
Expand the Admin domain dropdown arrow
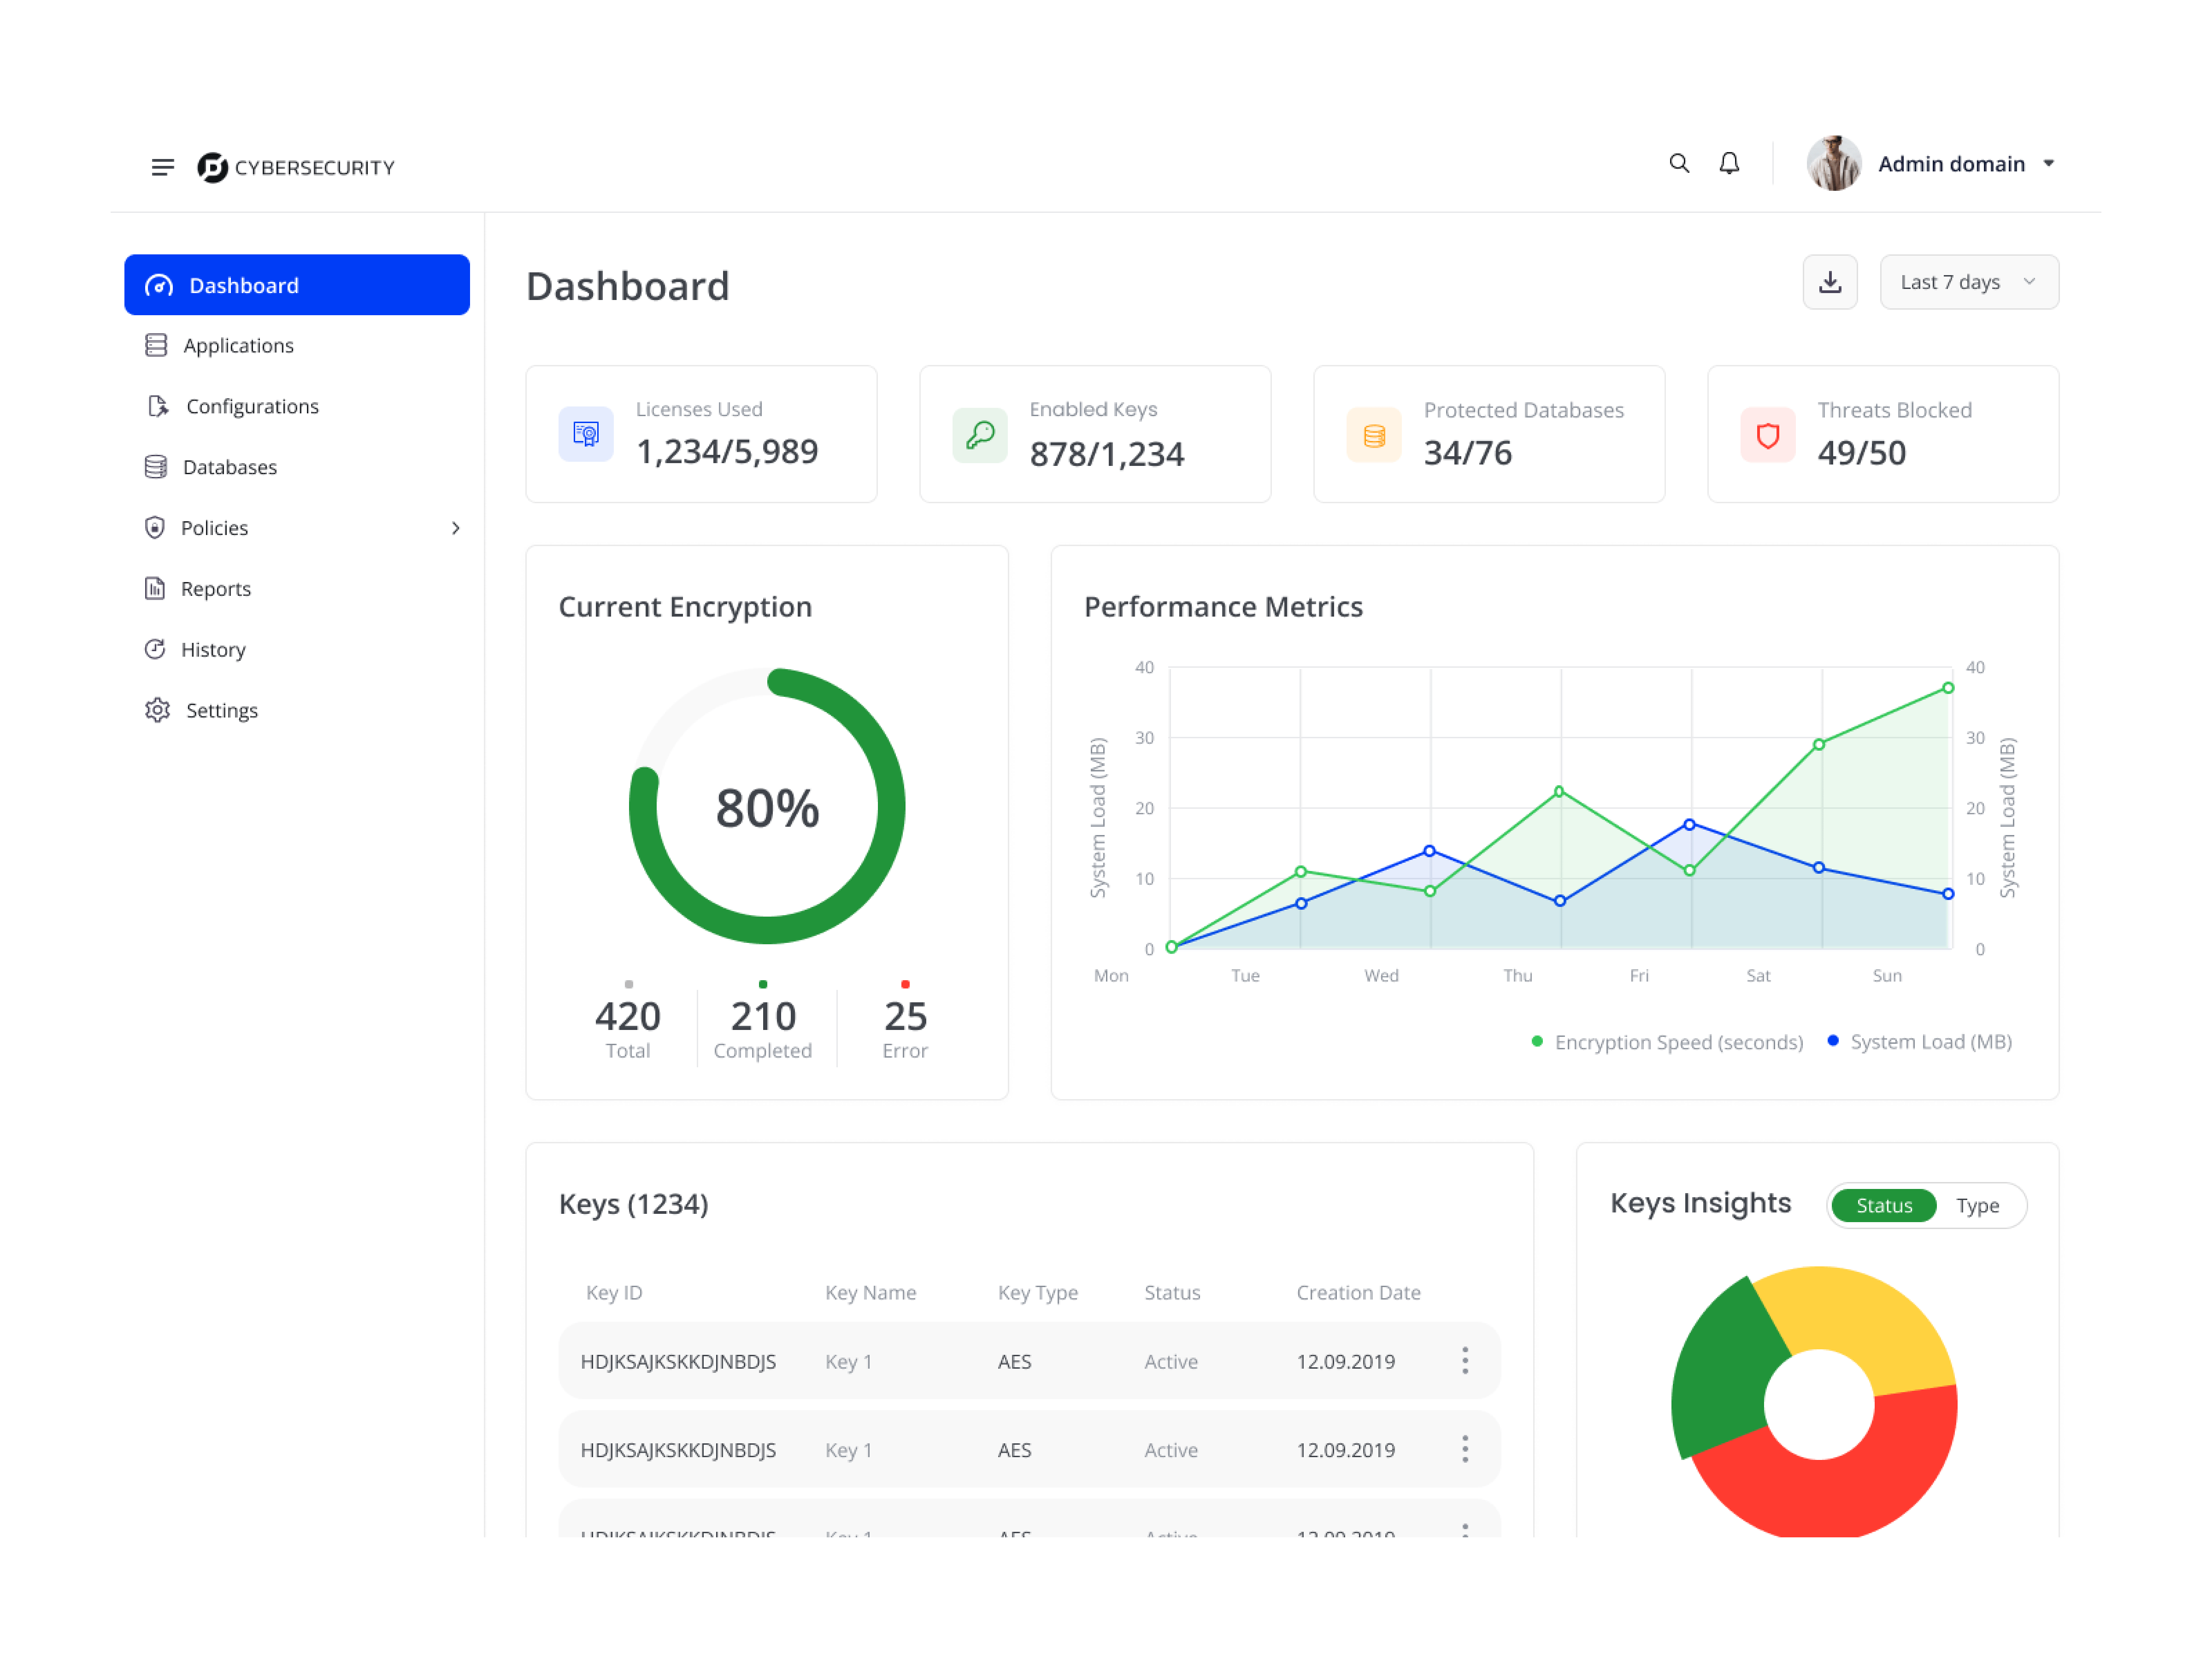(2049, 163)
